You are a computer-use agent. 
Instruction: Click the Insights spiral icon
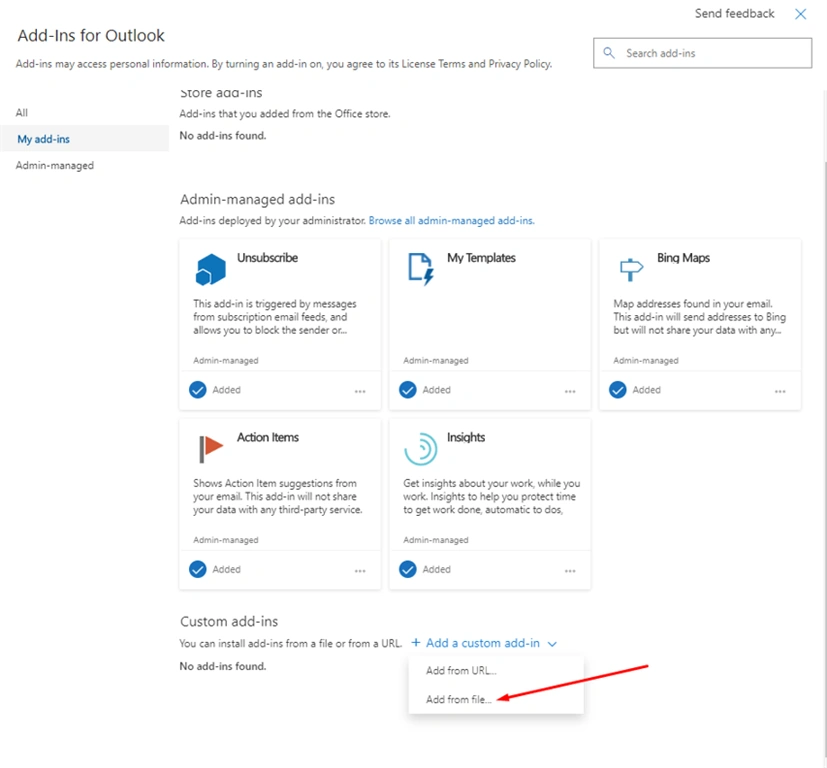tap(421, 449)
